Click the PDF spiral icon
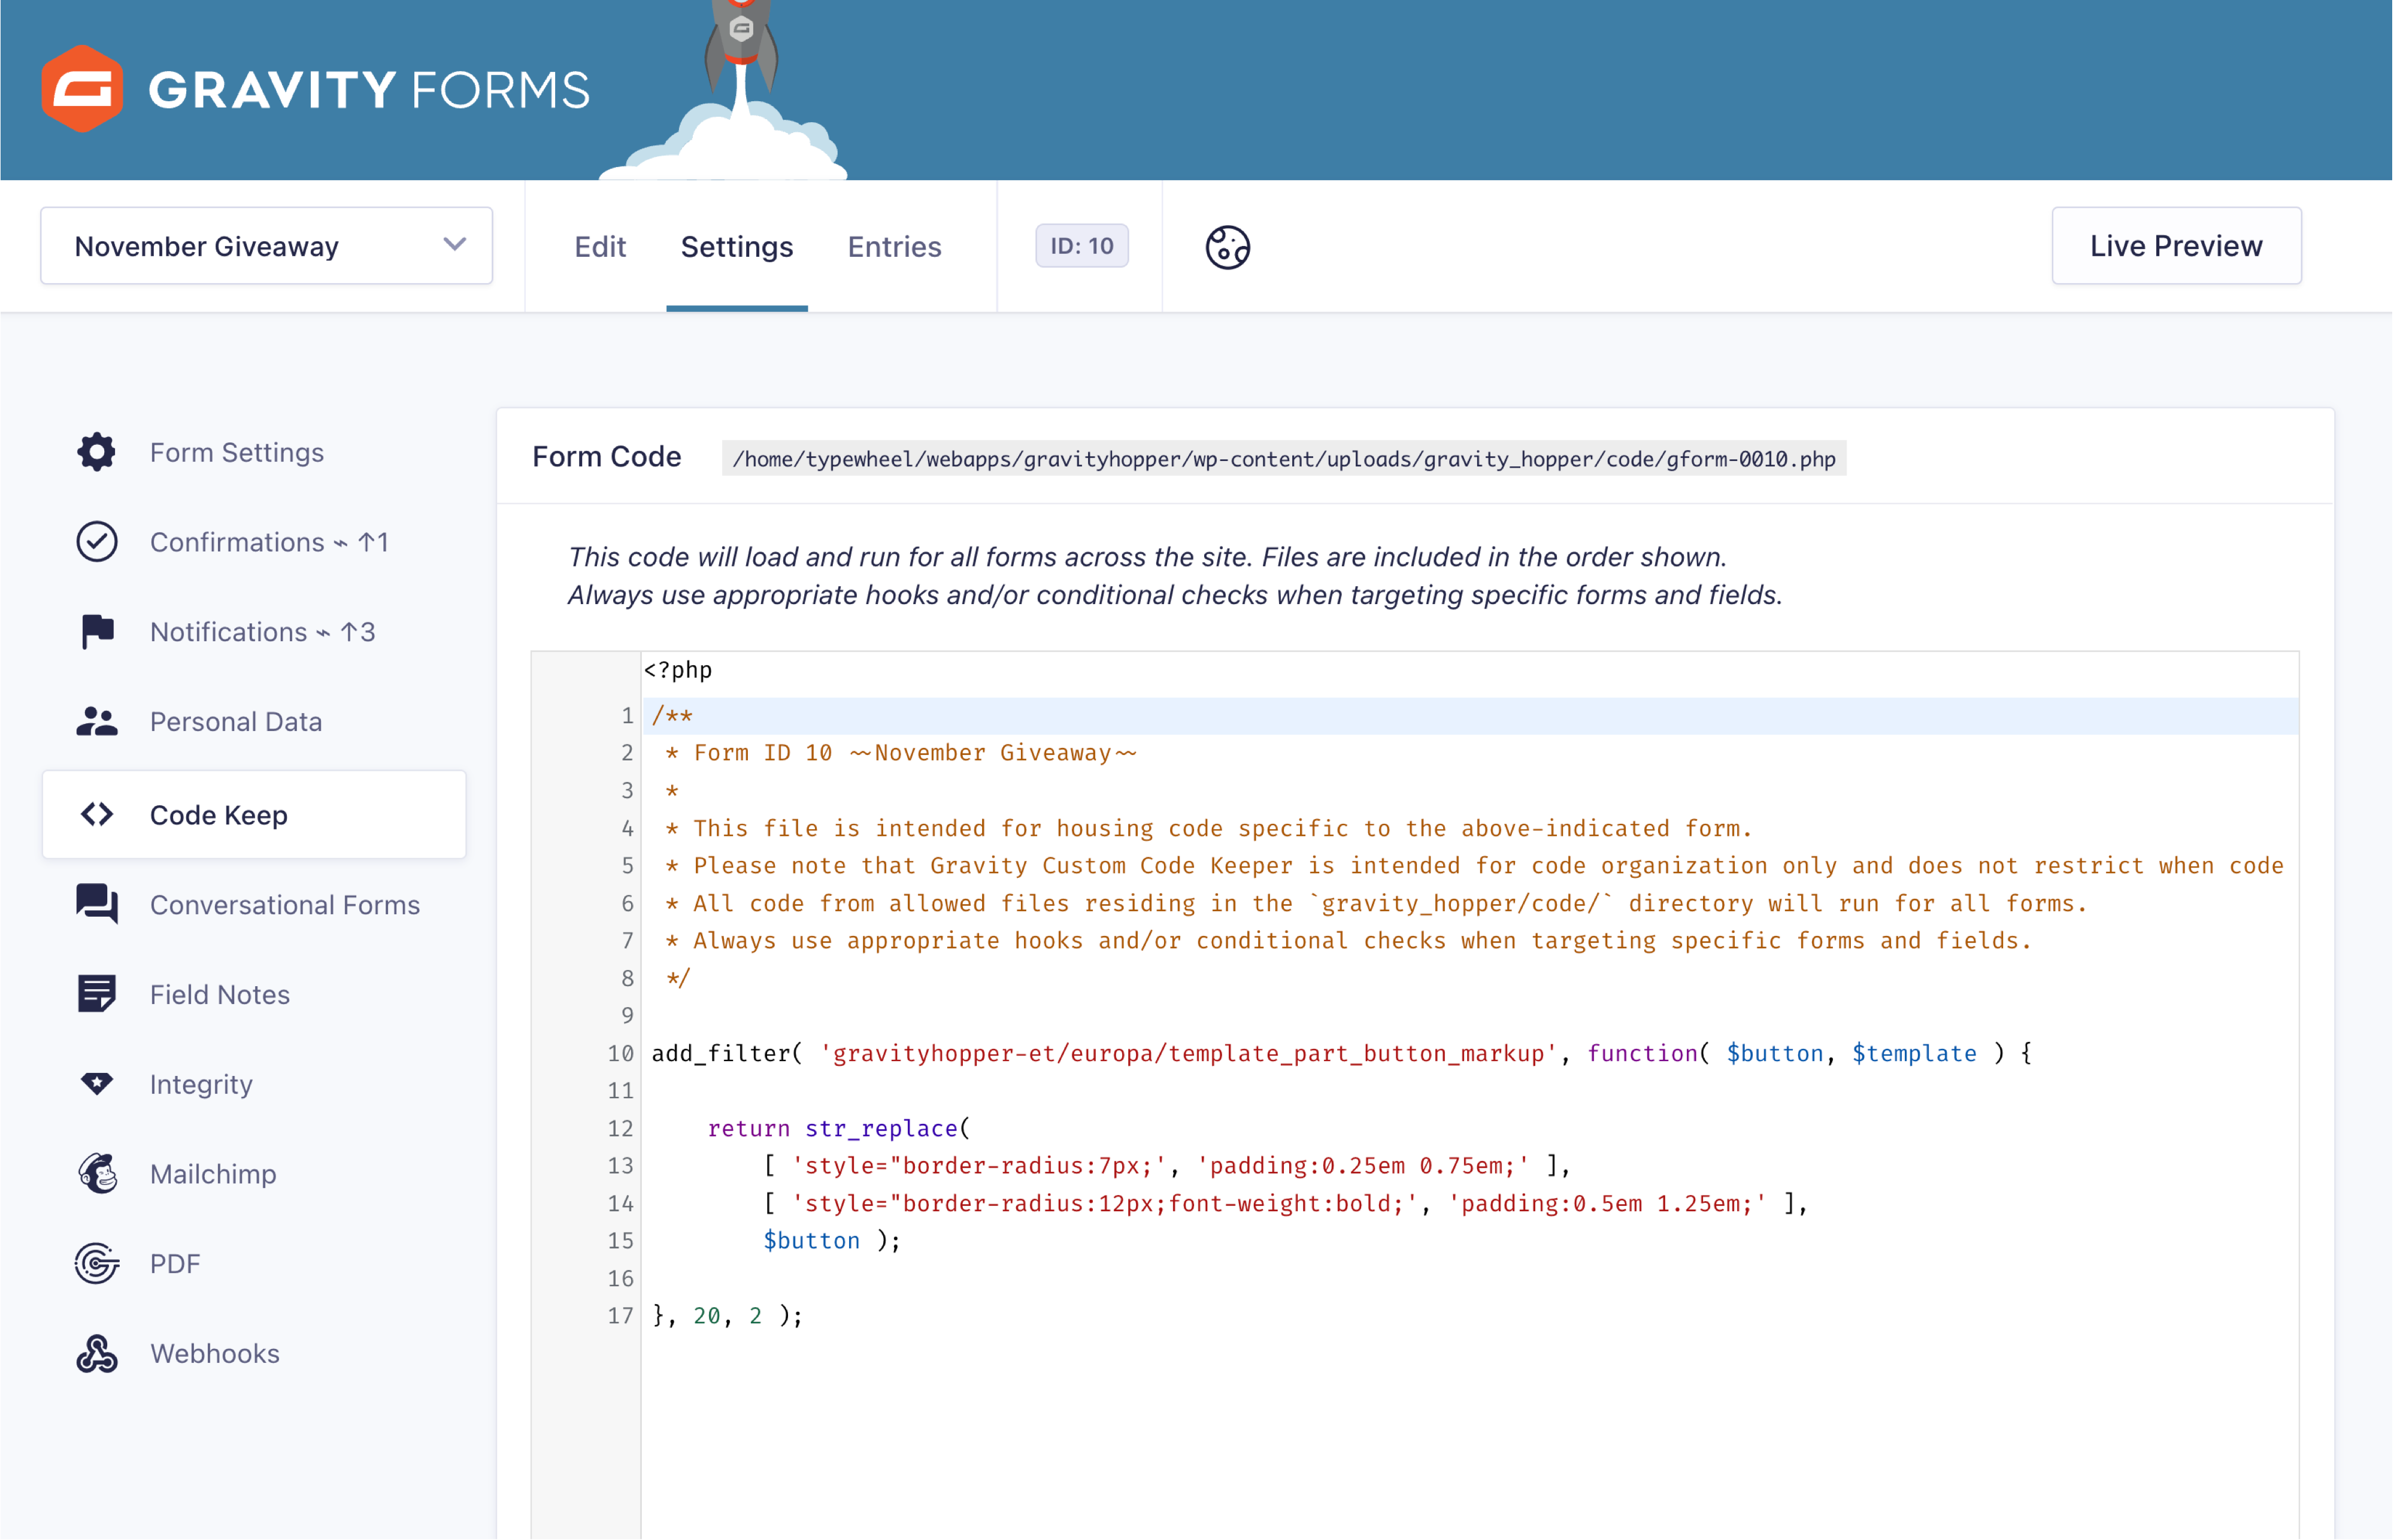 coord(97,1263)
